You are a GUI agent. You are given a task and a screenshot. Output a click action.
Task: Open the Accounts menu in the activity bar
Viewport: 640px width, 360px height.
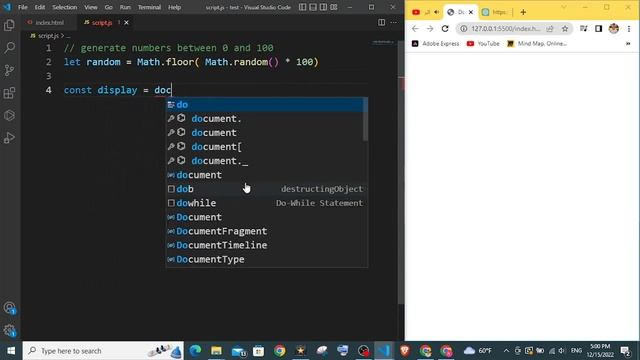[x=9, y=308]
